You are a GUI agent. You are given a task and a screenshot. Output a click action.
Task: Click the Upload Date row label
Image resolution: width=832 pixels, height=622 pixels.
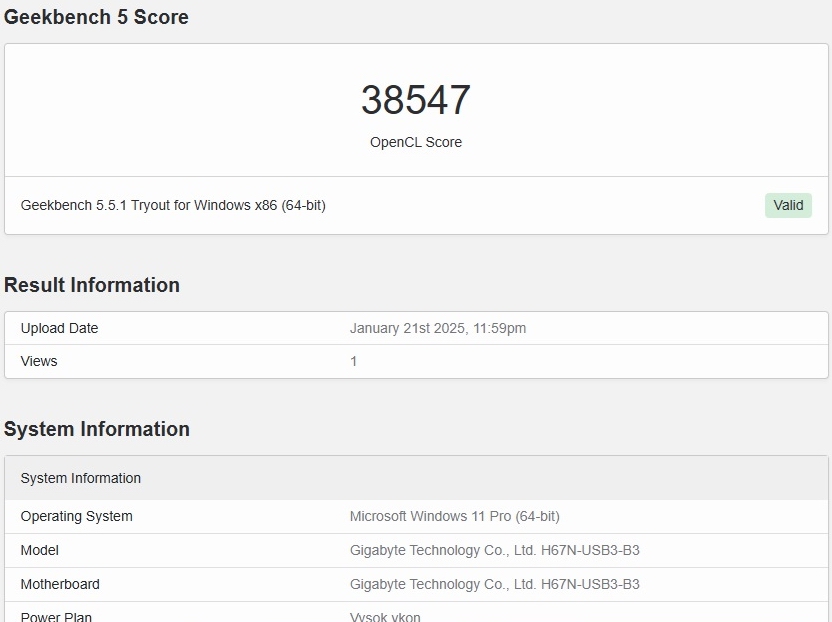(59, 328)
